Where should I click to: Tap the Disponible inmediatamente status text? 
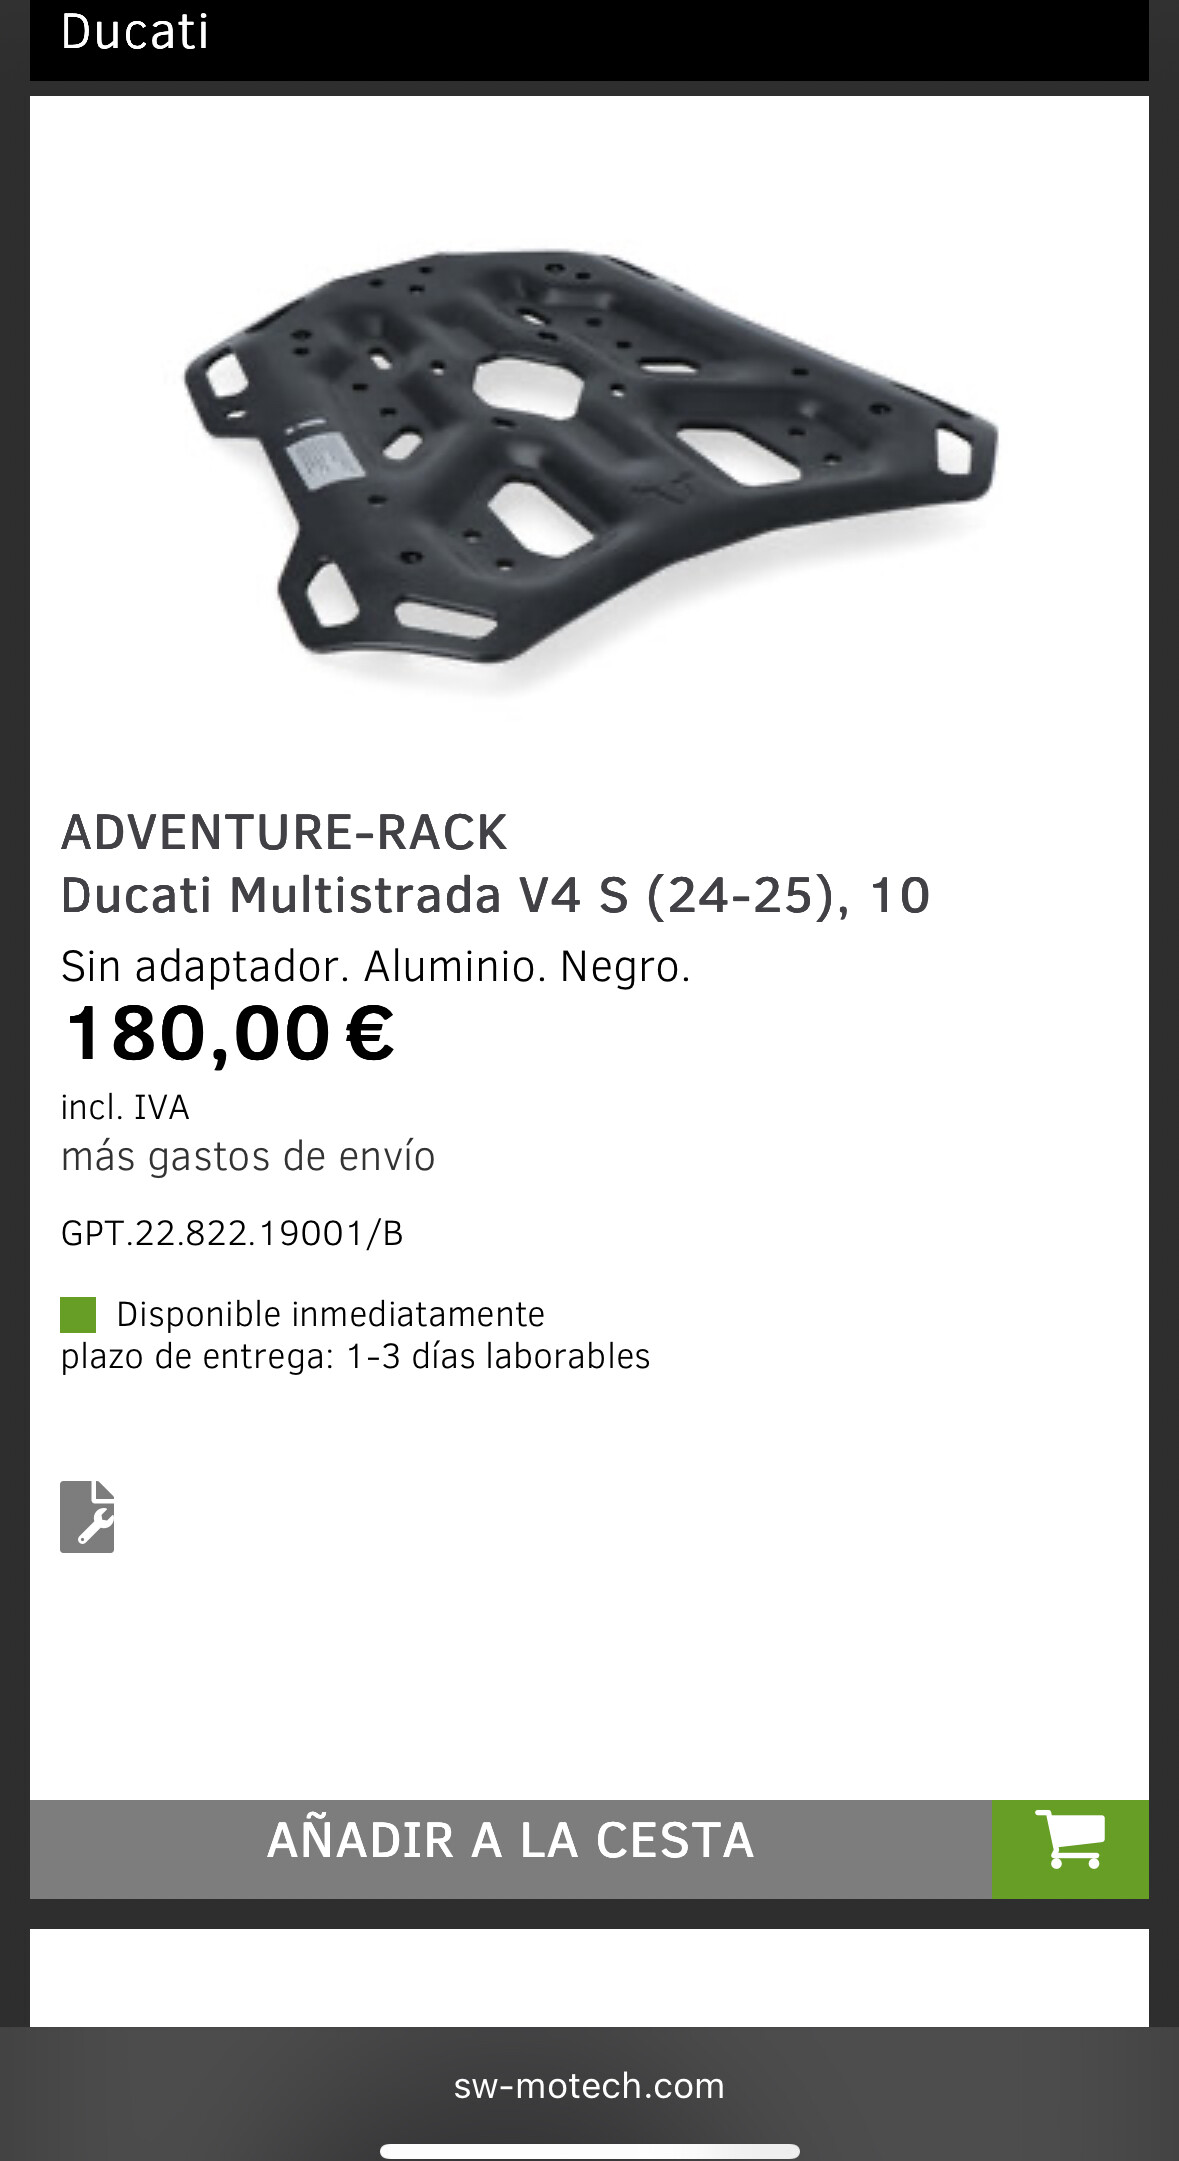330,1314
